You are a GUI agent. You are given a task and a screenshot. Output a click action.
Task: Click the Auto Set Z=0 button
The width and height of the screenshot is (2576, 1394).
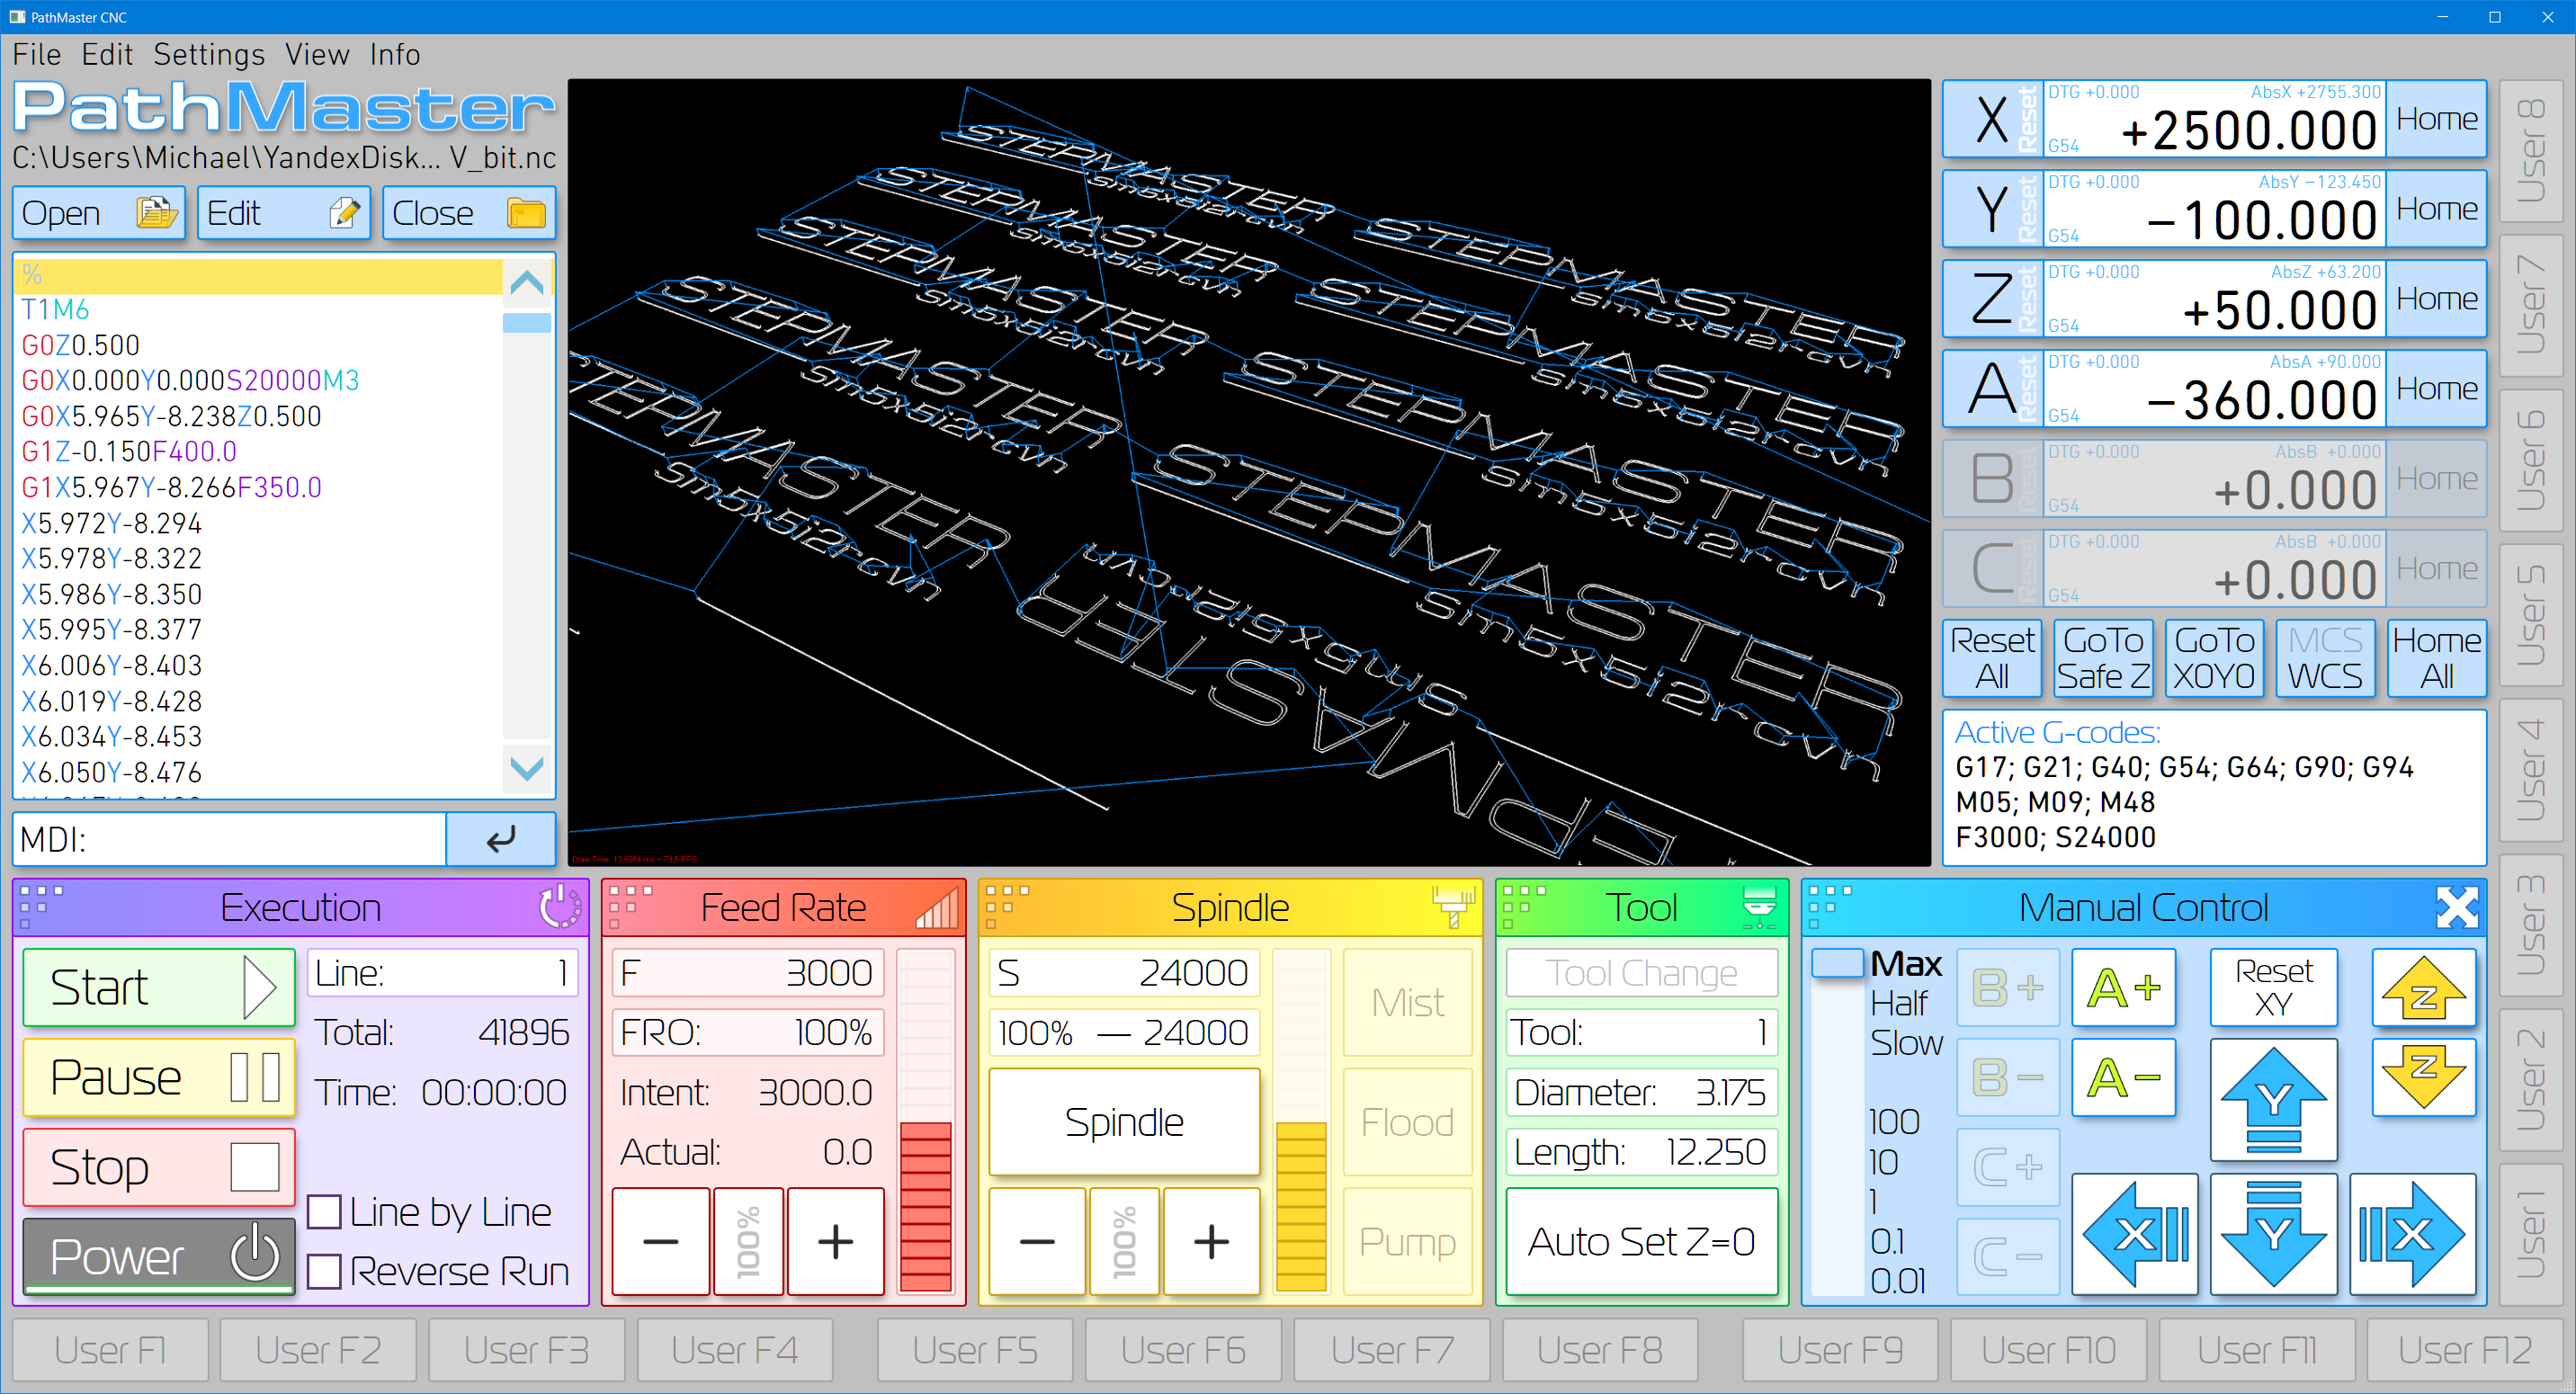[x=1641, y=1241]
